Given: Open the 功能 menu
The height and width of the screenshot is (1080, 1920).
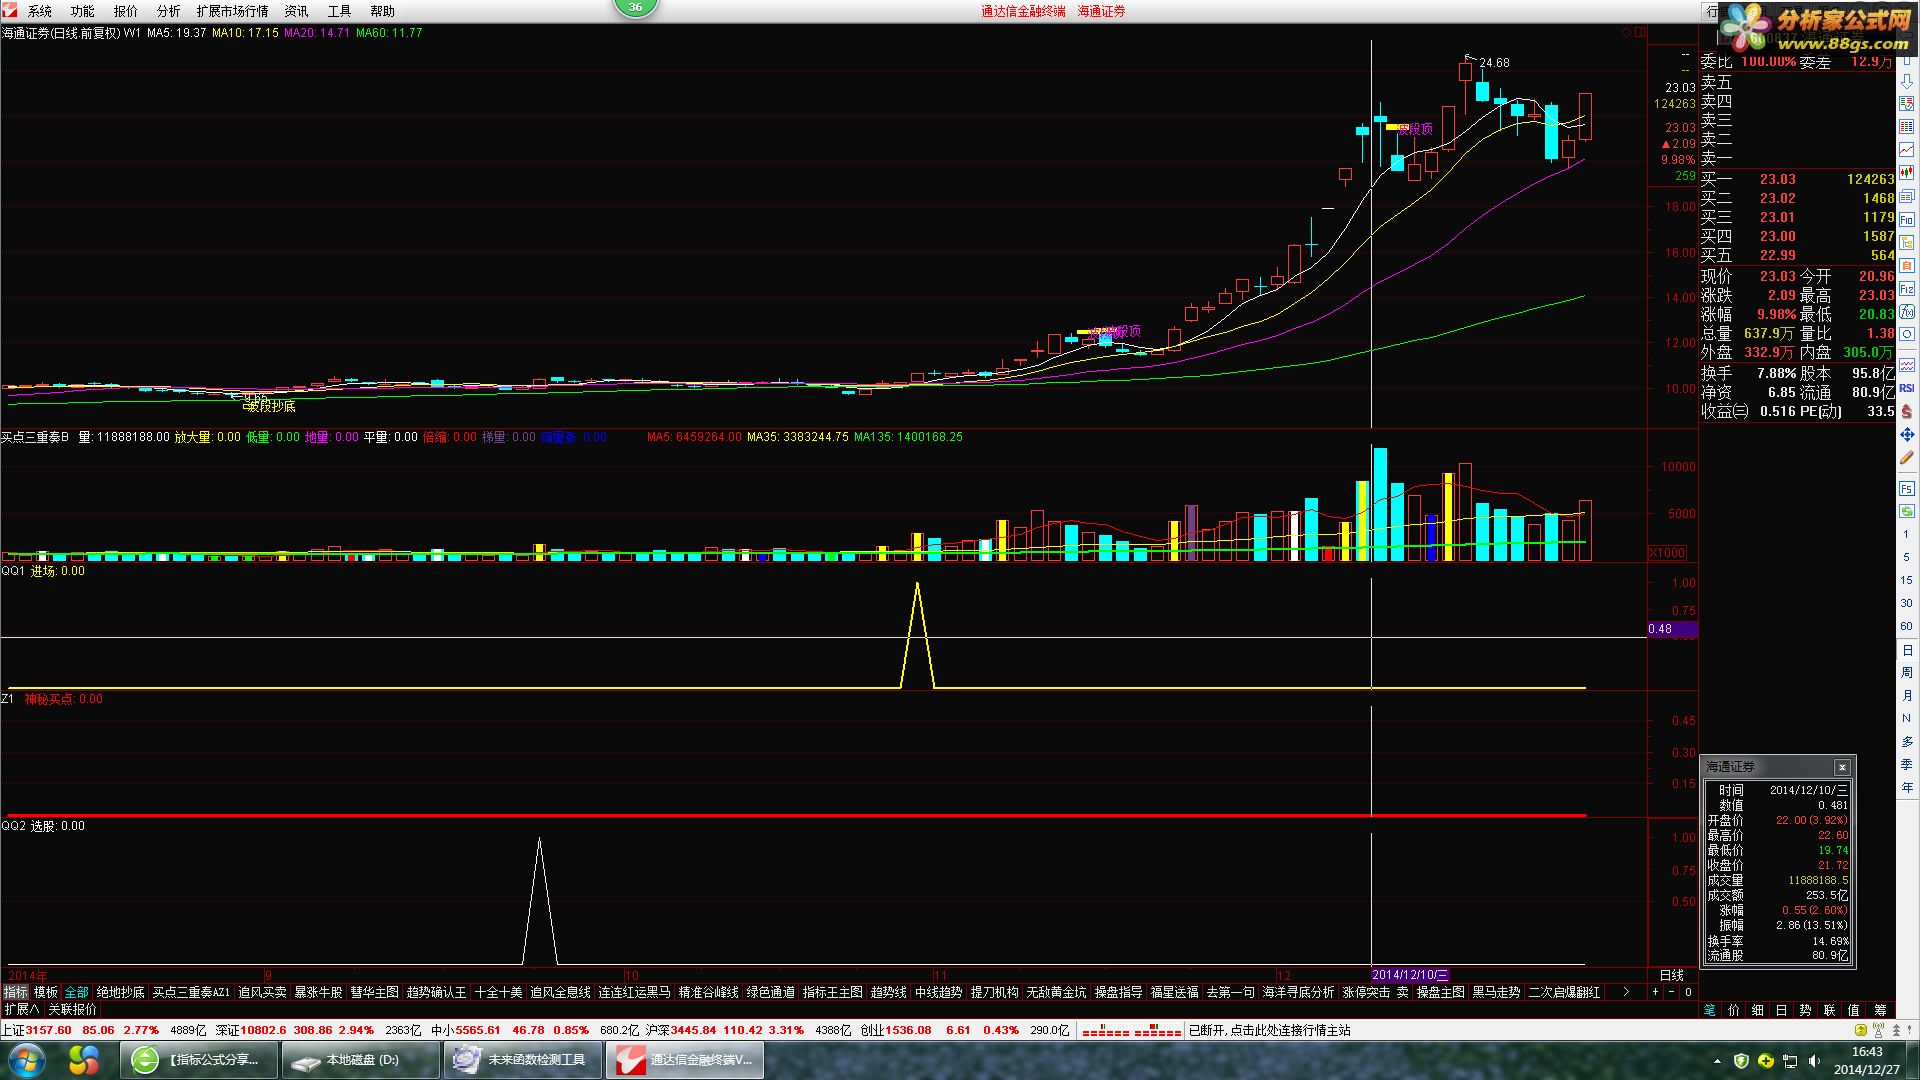Looking at the screenshot, I should tap(83, 11).
